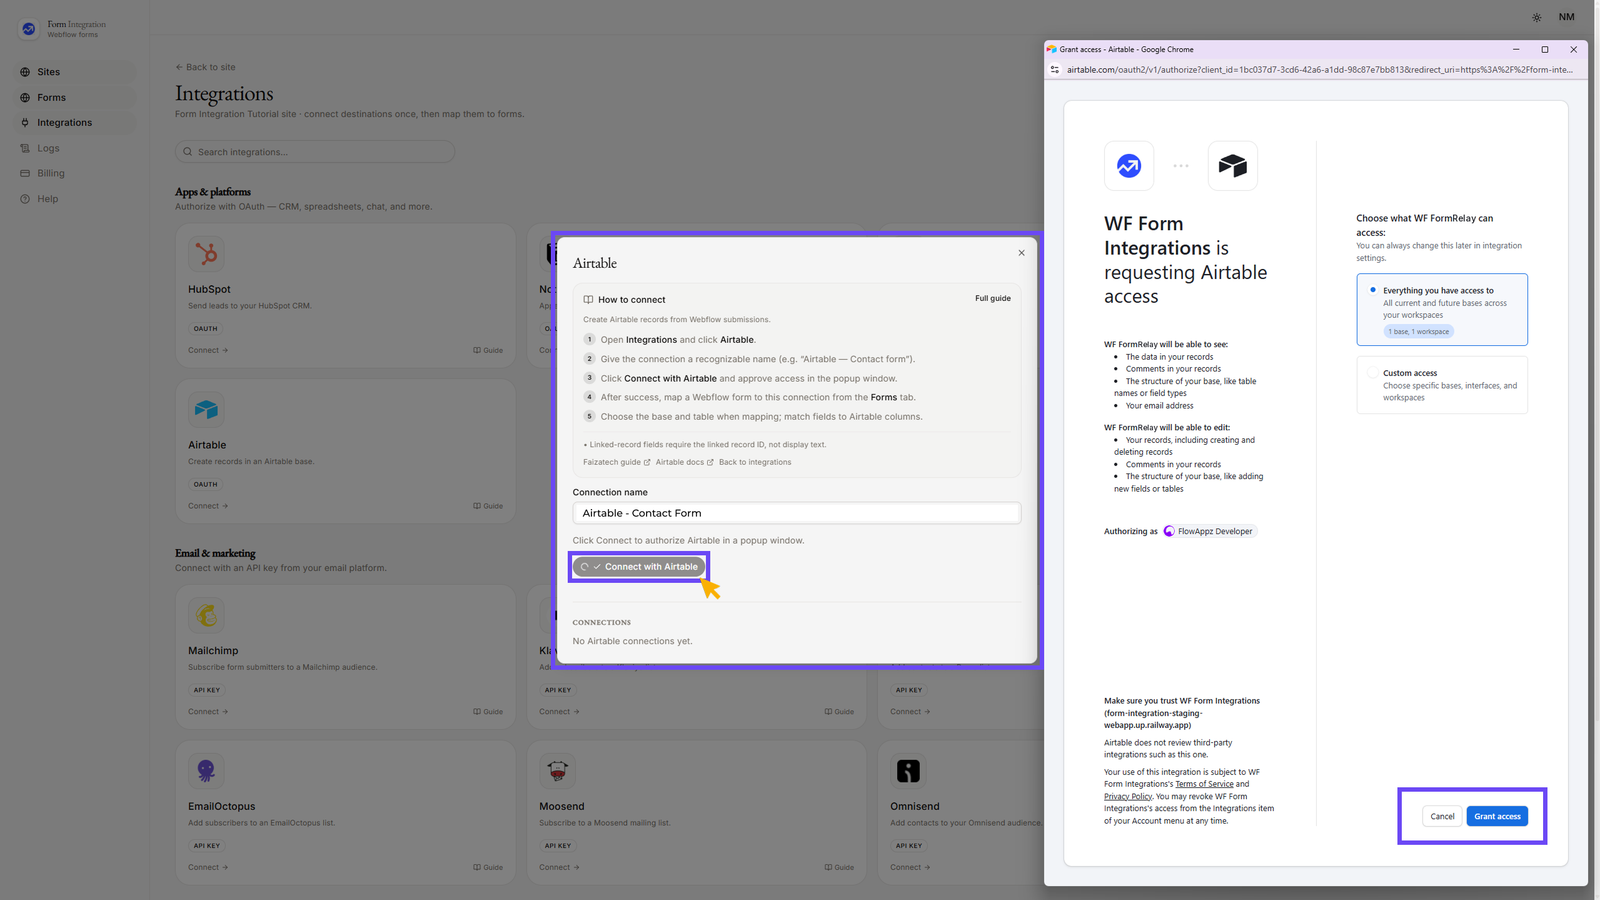
Task: Click Connect on the Airtable card
Action: click(208, 506)
